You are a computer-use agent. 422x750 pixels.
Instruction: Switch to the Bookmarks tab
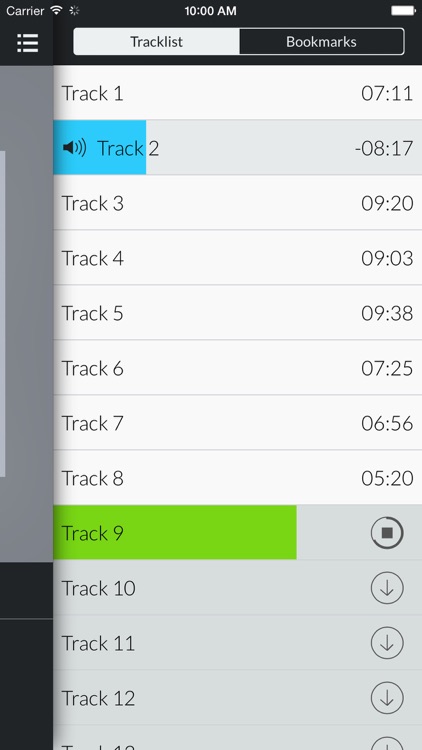[x=322, y=42]
